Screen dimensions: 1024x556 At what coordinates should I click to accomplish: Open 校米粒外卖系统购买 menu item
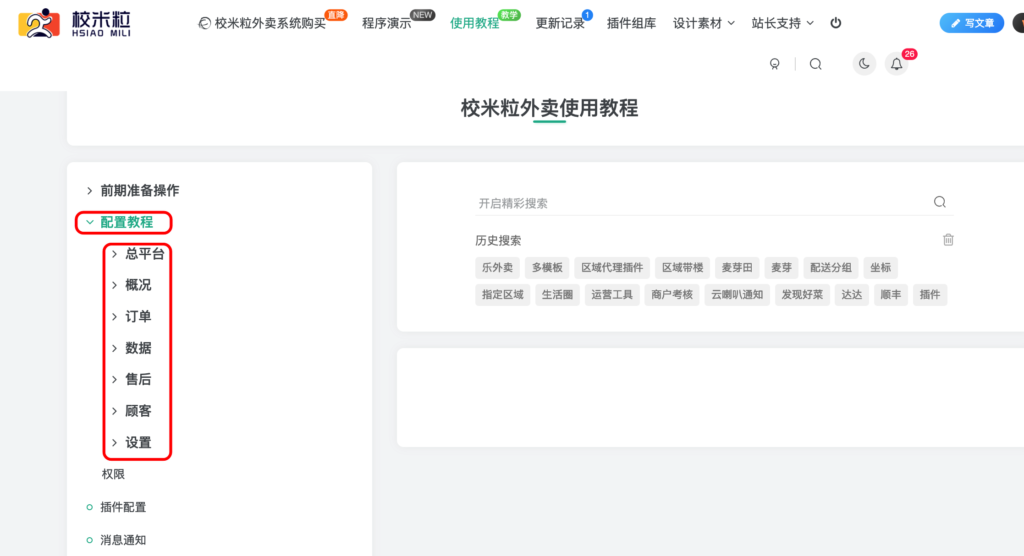[x=262, y=23]
